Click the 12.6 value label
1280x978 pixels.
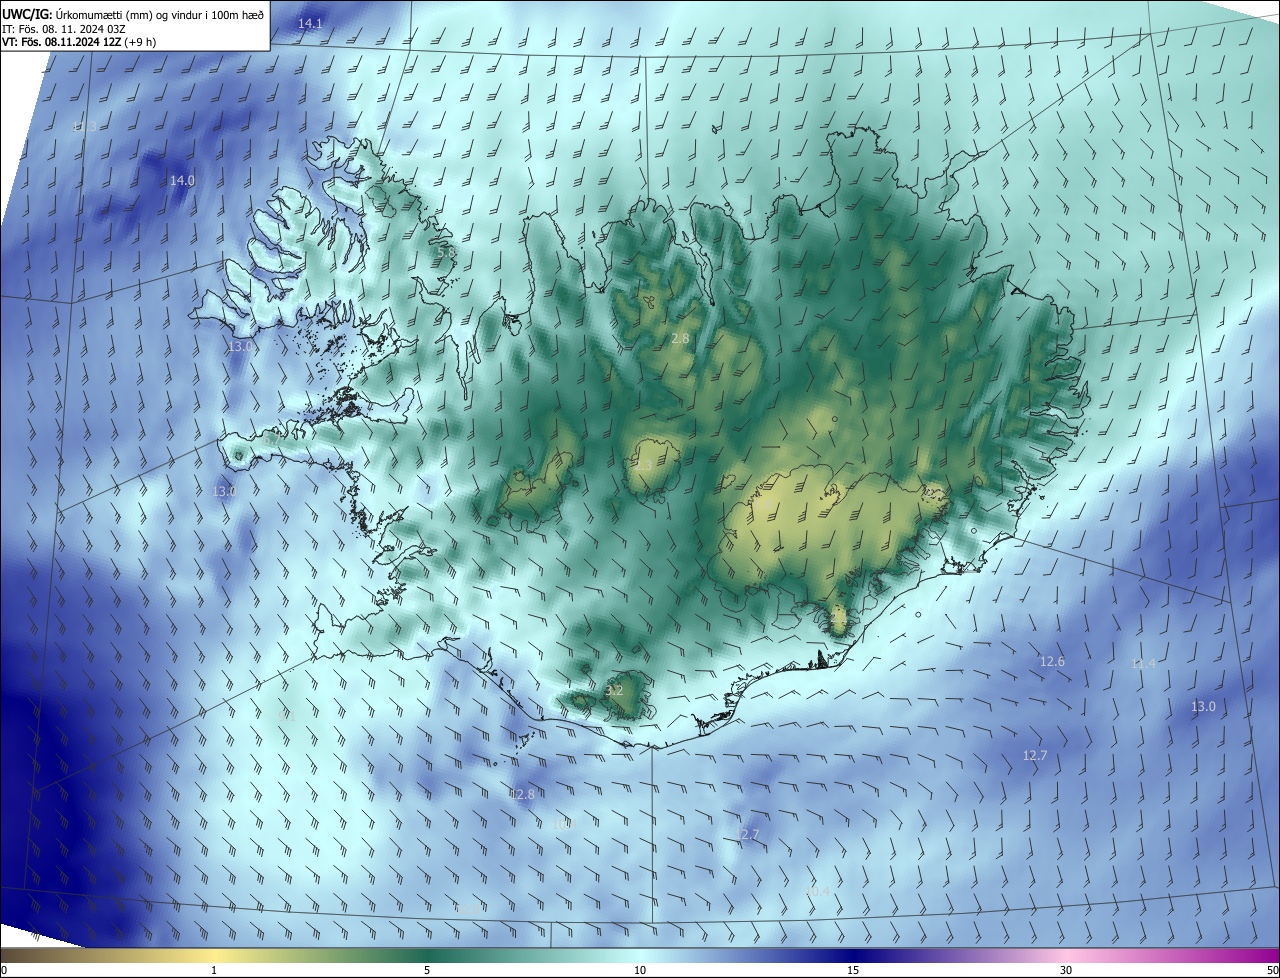click(x=1052, y=662)
